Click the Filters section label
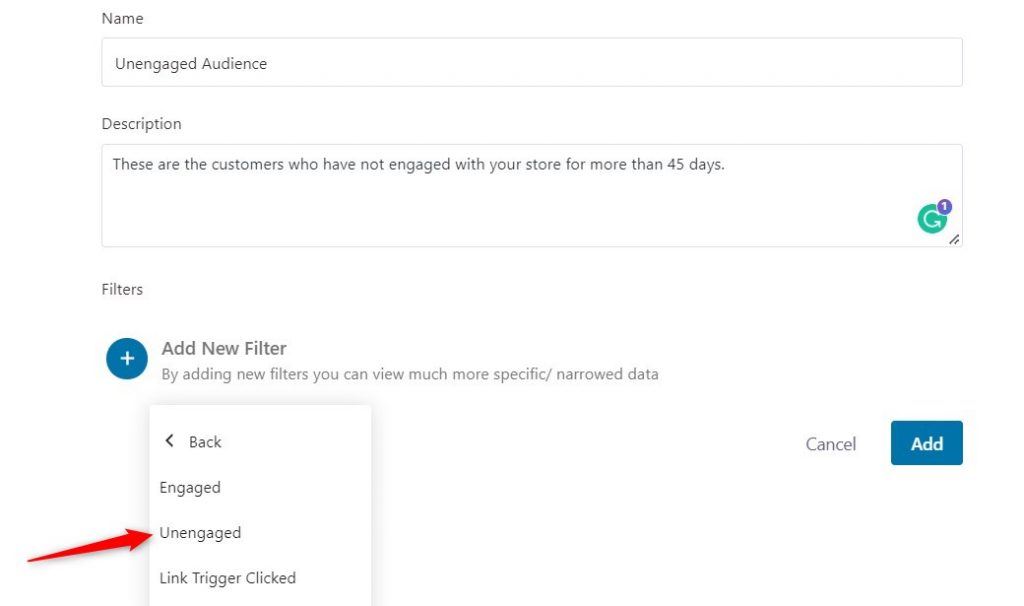The image size is (1024, 606). click(122, 289)
